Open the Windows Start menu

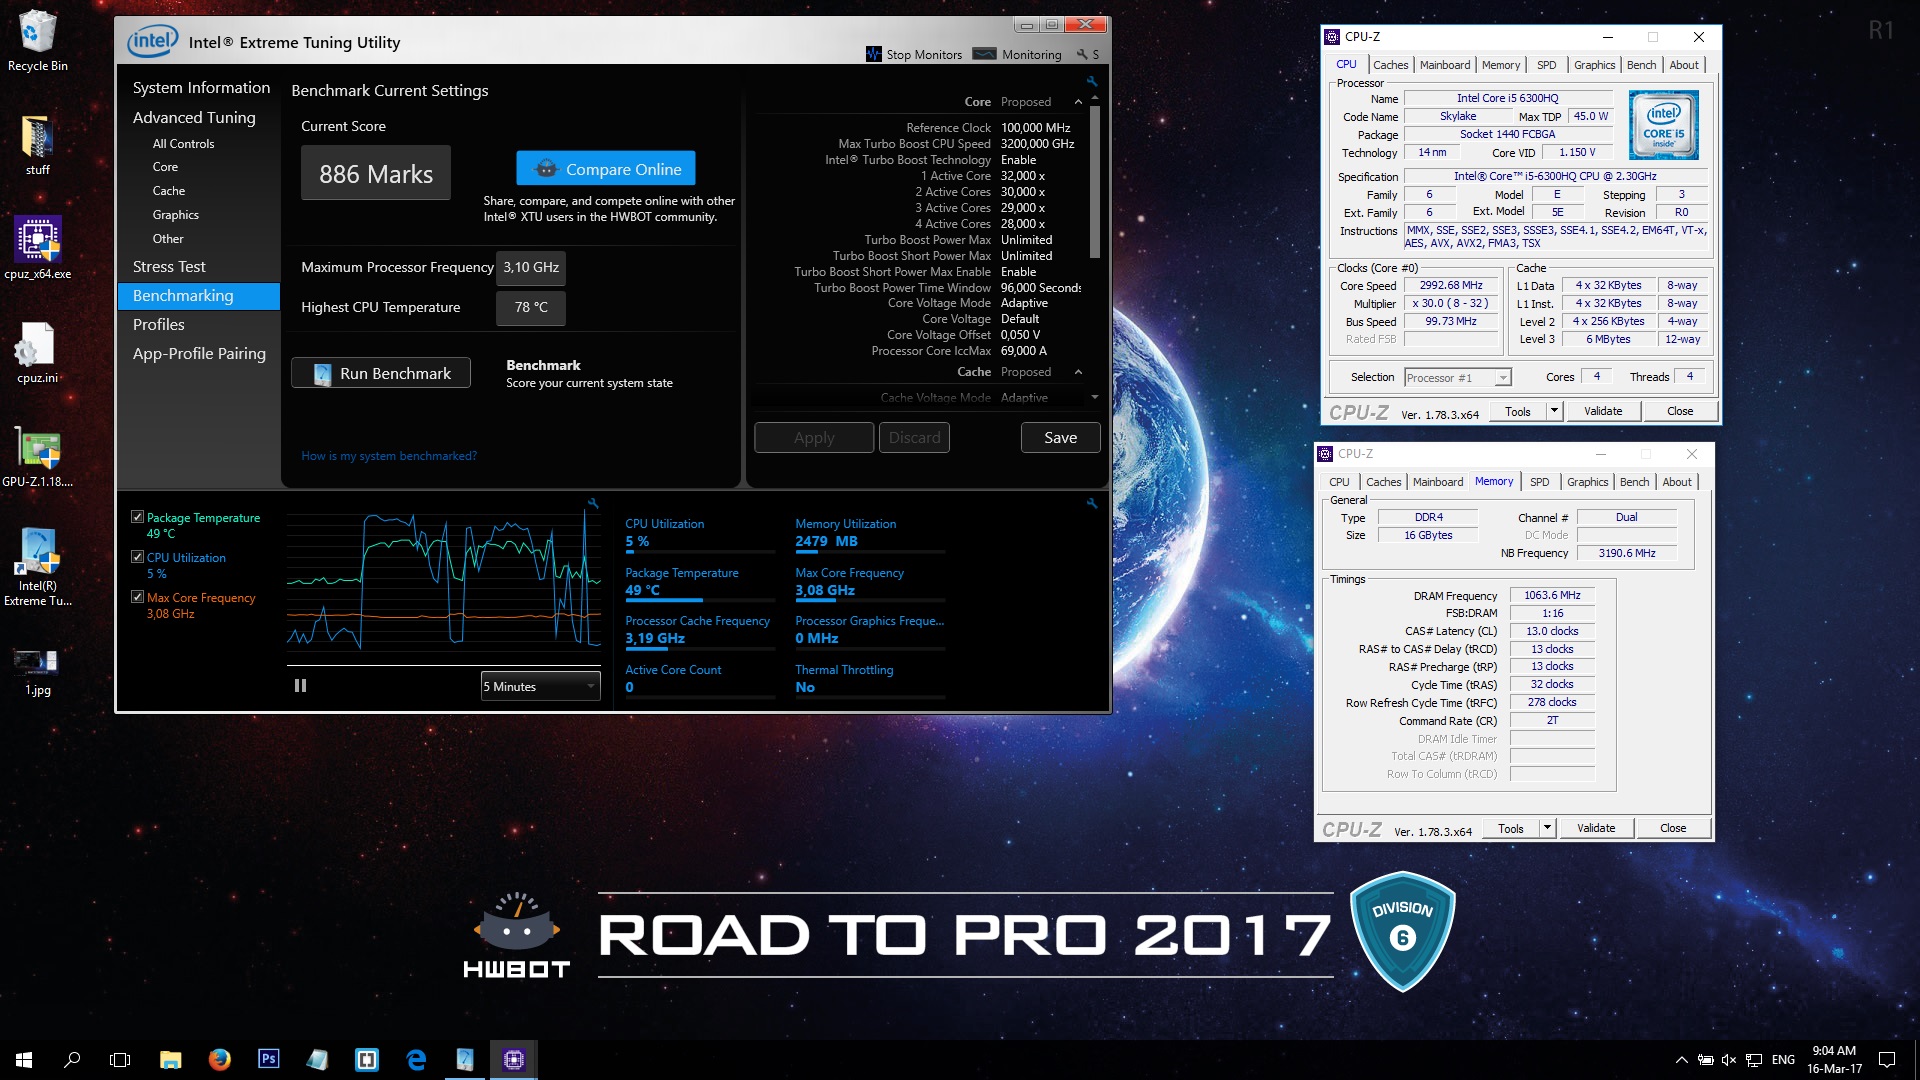(x=24, y=1060)
